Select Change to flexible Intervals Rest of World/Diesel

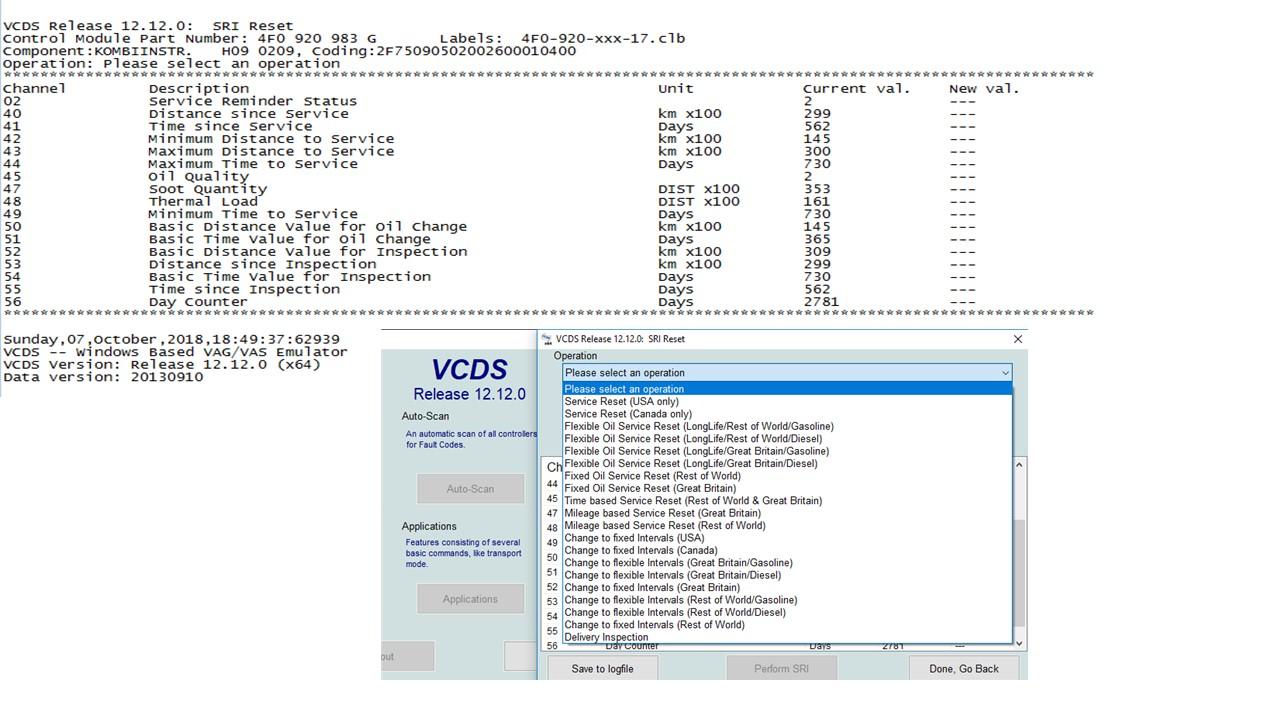pos(787,612)
